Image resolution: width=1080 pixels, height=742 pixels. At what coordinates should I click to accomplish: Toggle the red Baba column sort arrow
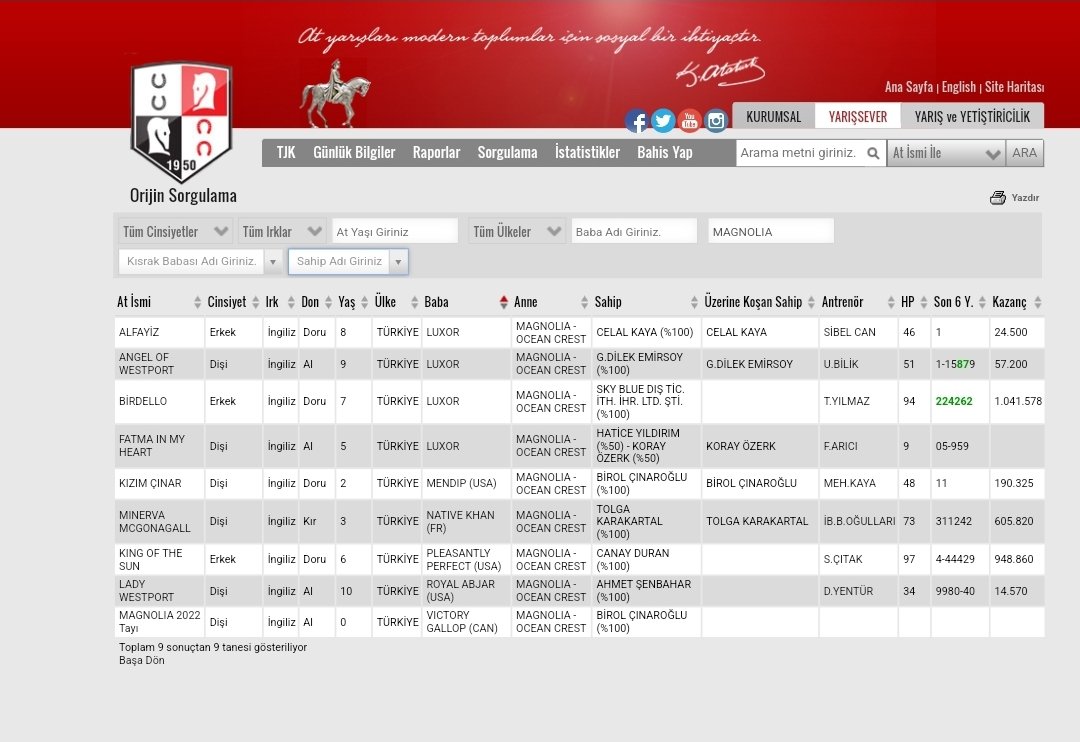coord(503,302)
